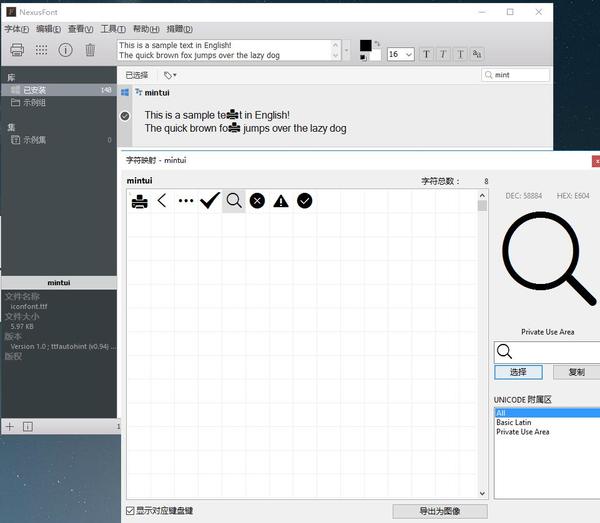Click the mintui header in details panel
This screenshot has width=600, height=523.
point(59,283)
